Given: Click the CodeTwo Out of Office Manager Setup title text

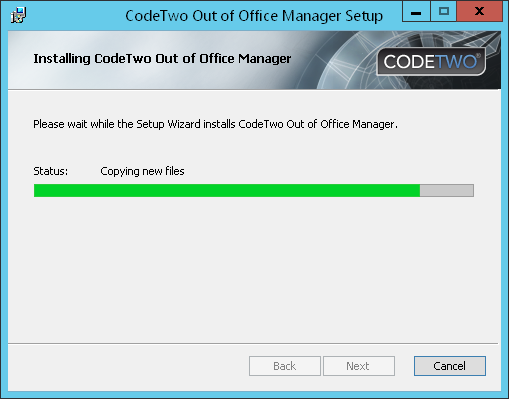Looking at the screenshot, I should (x=254, y=16).
